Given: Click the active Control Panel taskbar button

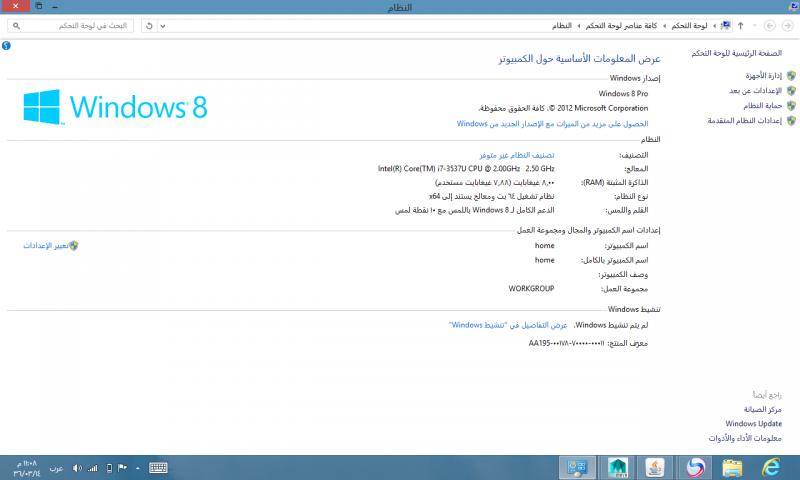Looking at the screenshot, I should click(x=577, y=468).
